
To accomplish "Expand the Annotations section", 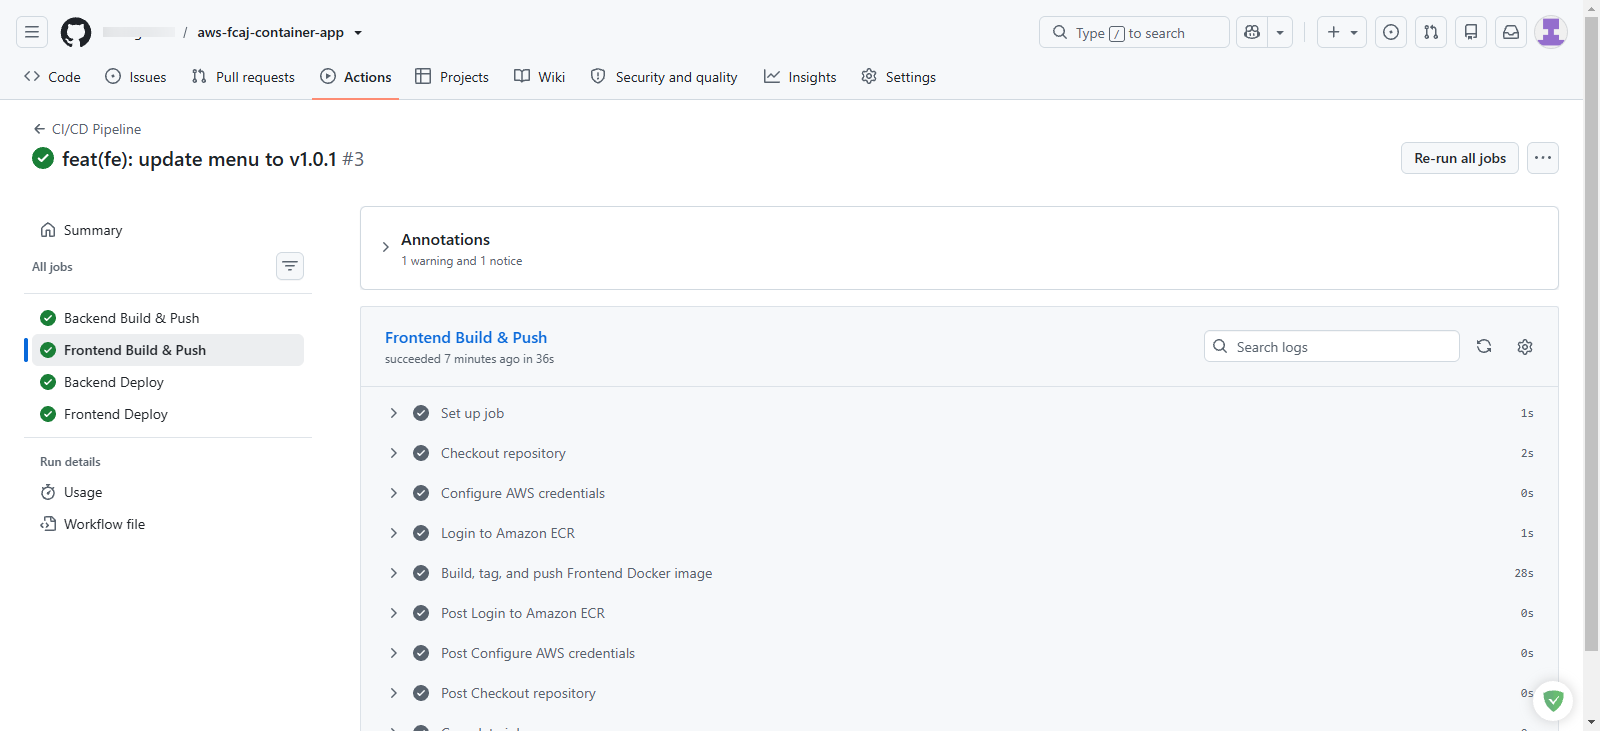I will (x=385, y=247).
